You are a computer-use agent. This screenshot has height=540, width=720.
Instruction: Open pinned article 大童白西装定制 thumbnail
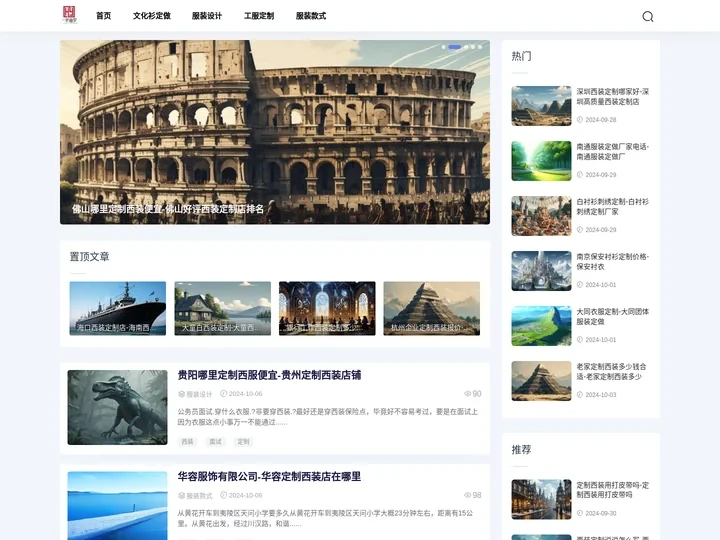222,308
